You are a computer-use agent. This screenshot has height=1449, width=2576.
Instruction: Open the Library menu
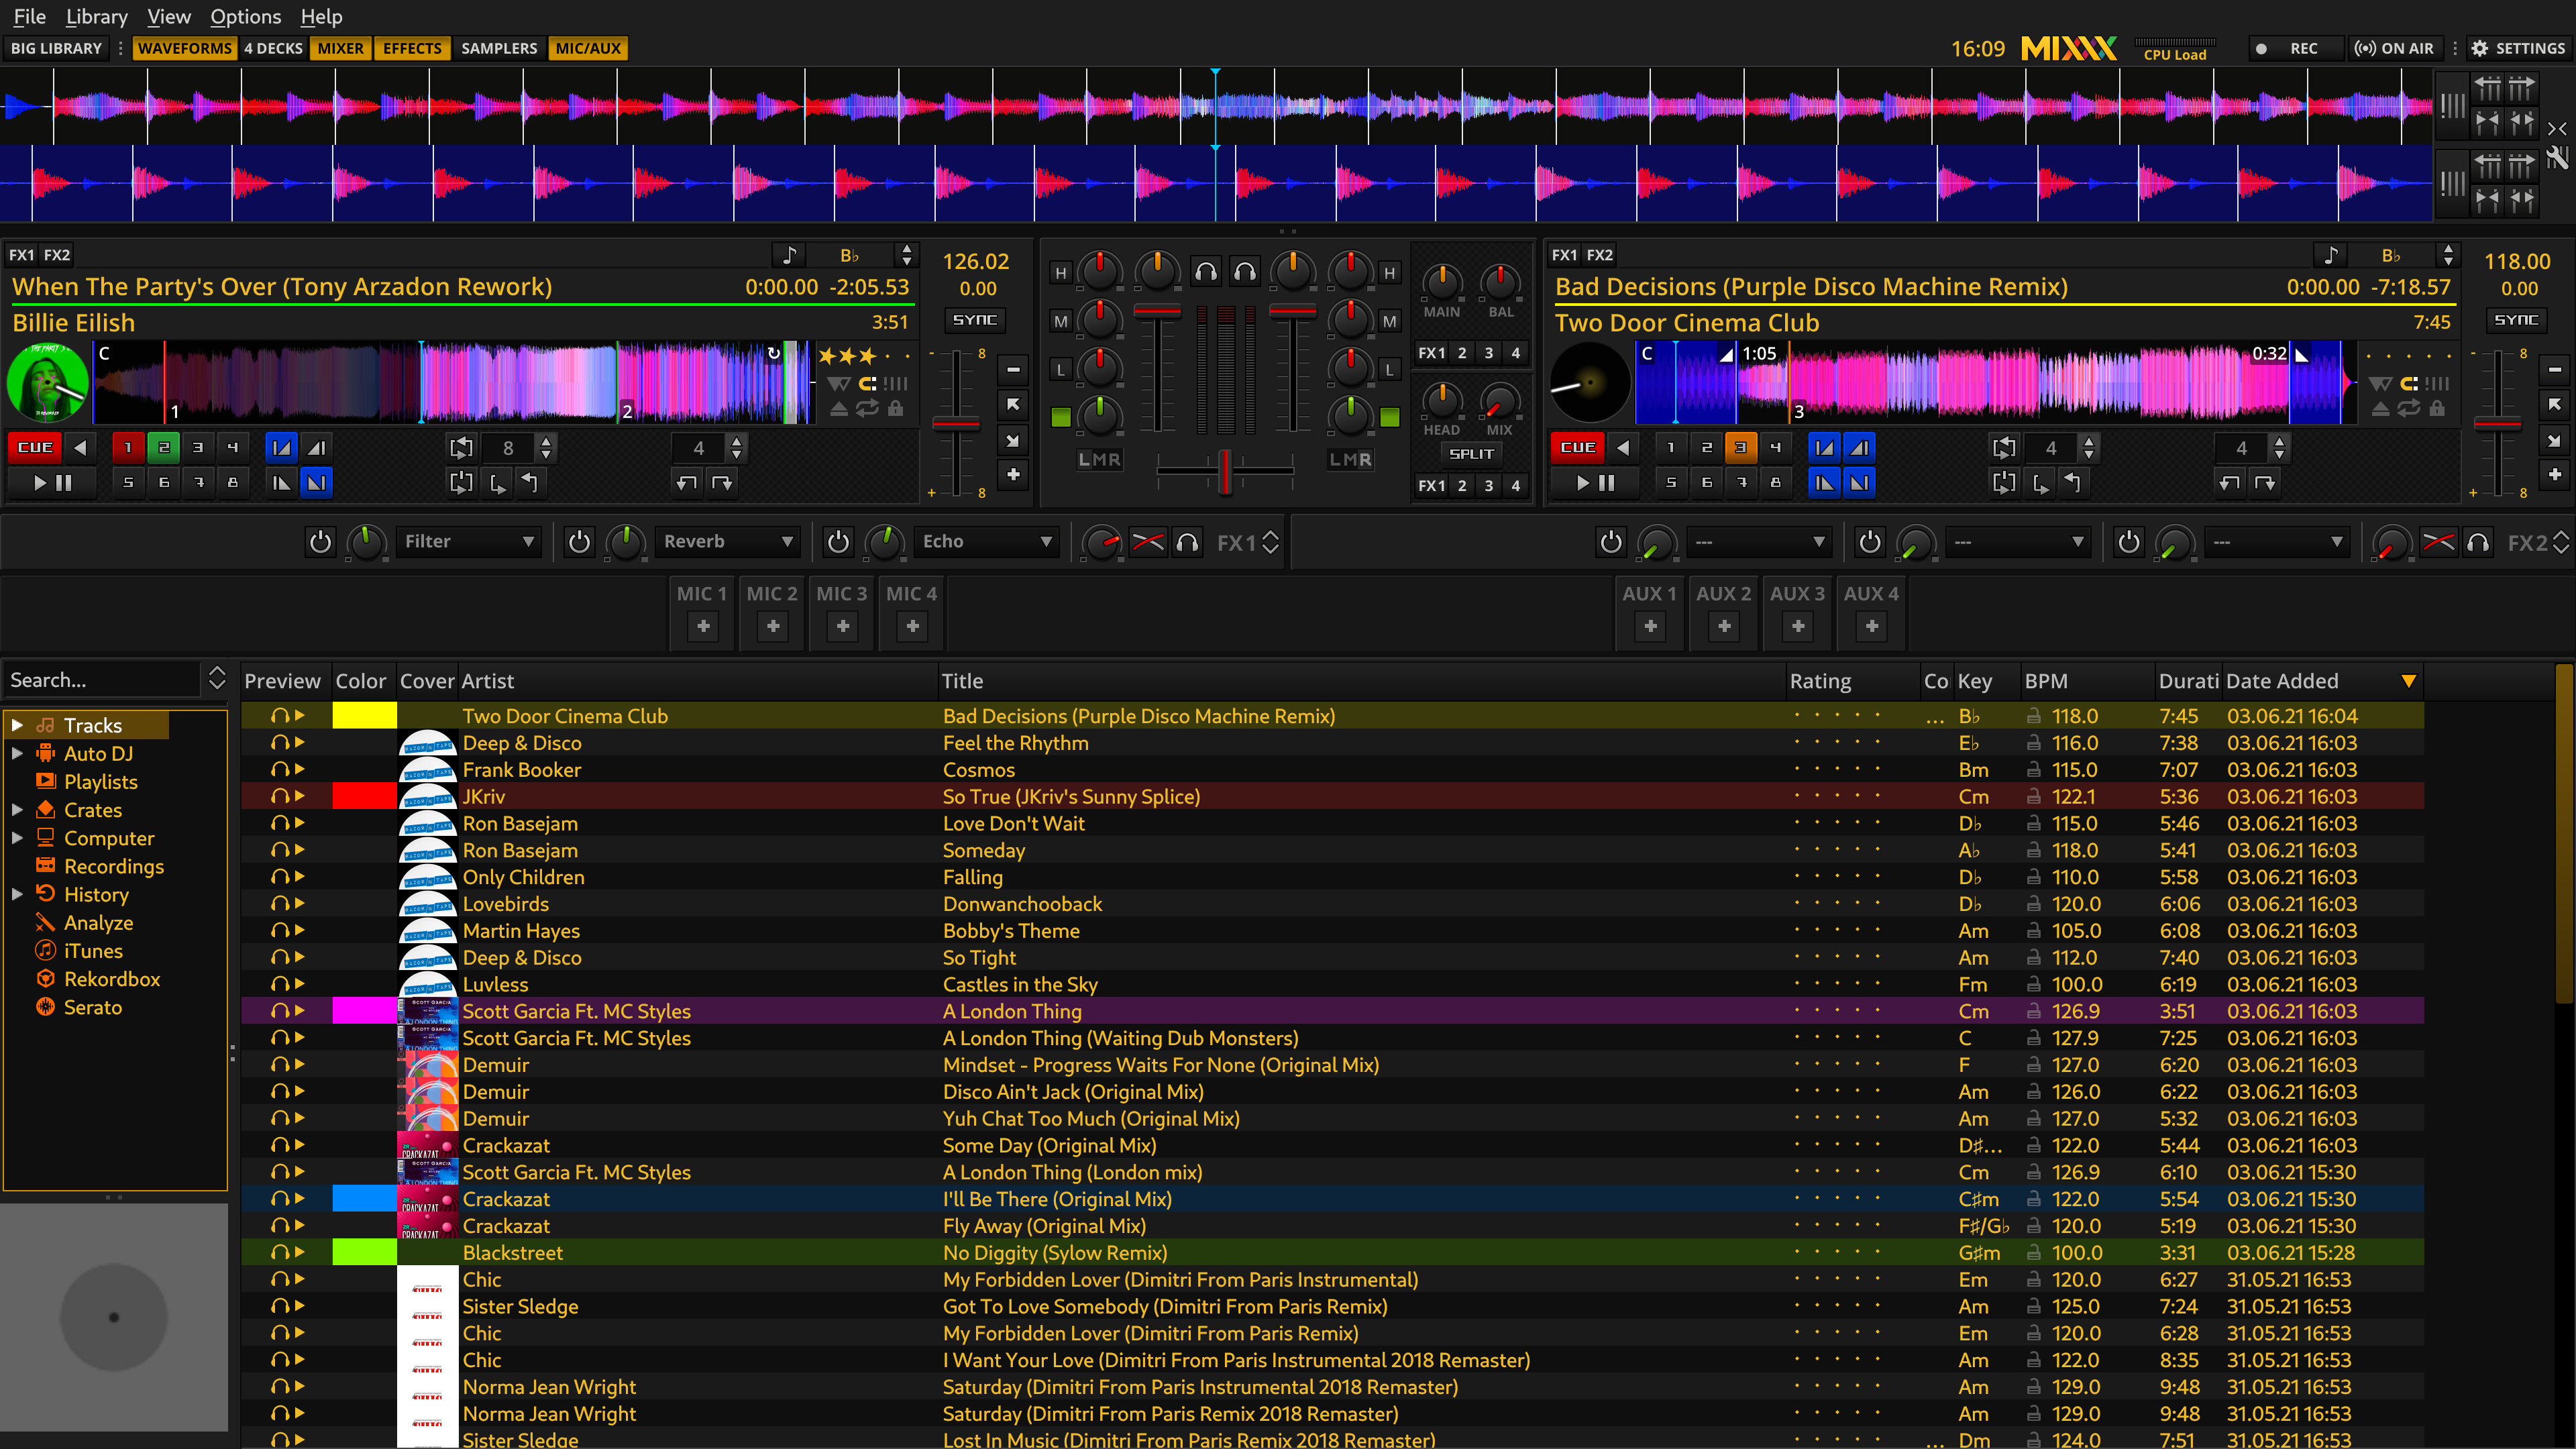pyautogui.click(x=94, y=16)
